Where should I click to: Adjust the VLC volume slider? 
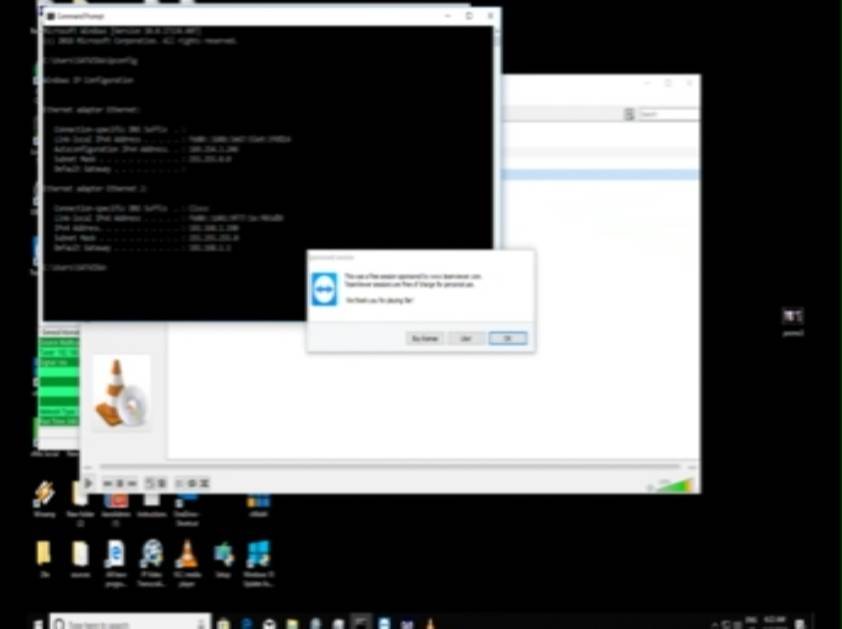click(676, 485)
